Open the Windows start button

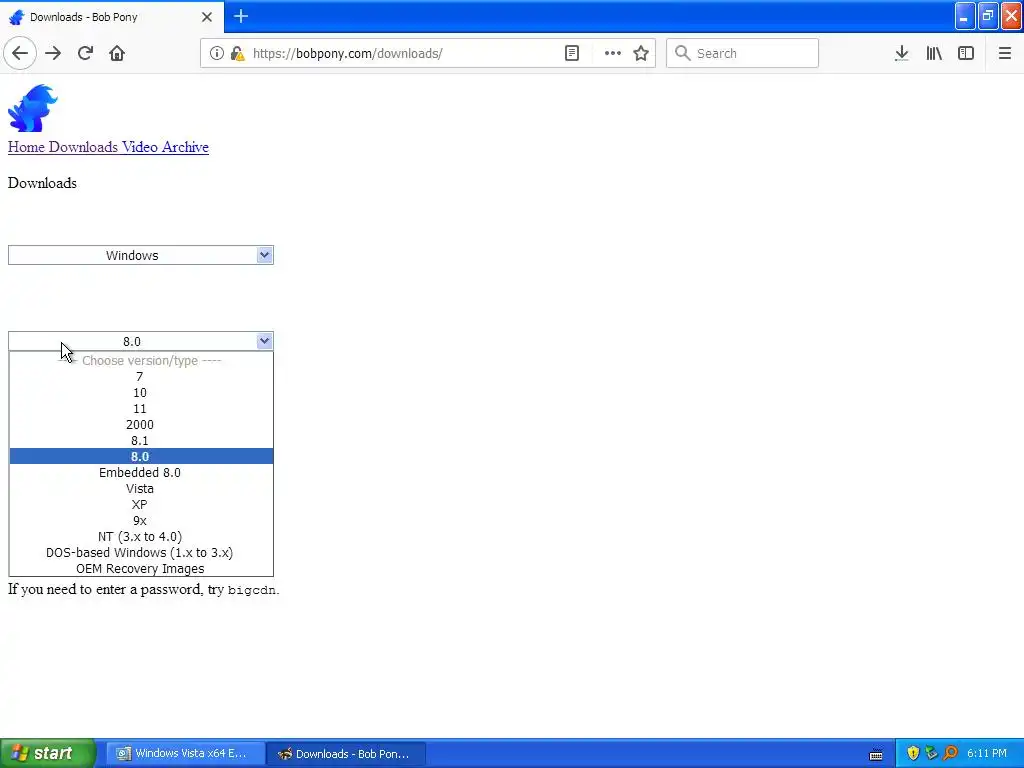(47, 753)
